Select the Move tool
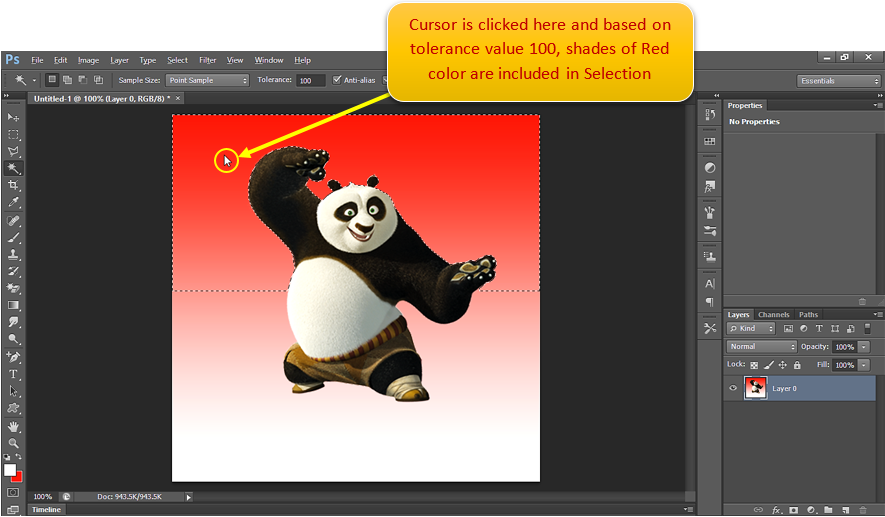Screen dimensions: 885x517 click(13, 117)
